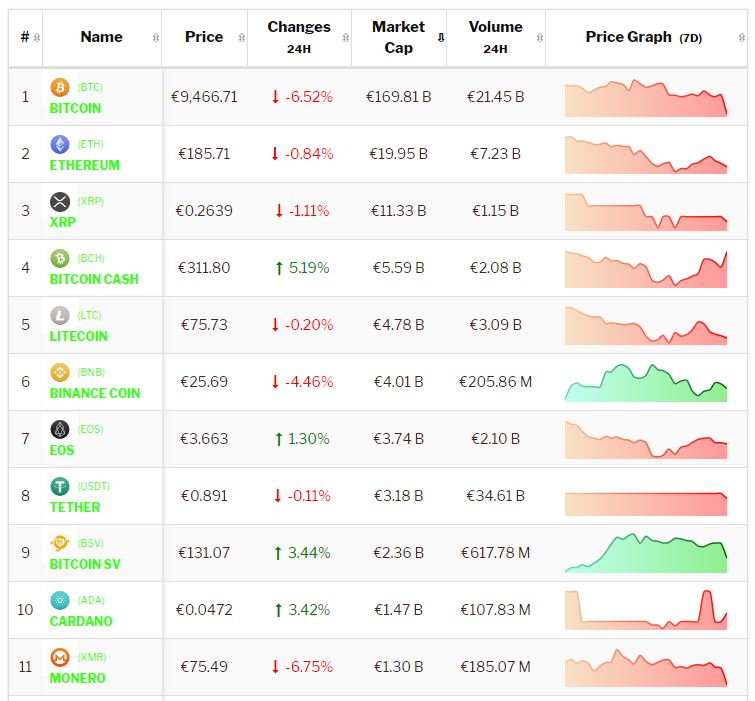Click the Ethereum logo icon
The image size is (755, 701).
(60, 145)
